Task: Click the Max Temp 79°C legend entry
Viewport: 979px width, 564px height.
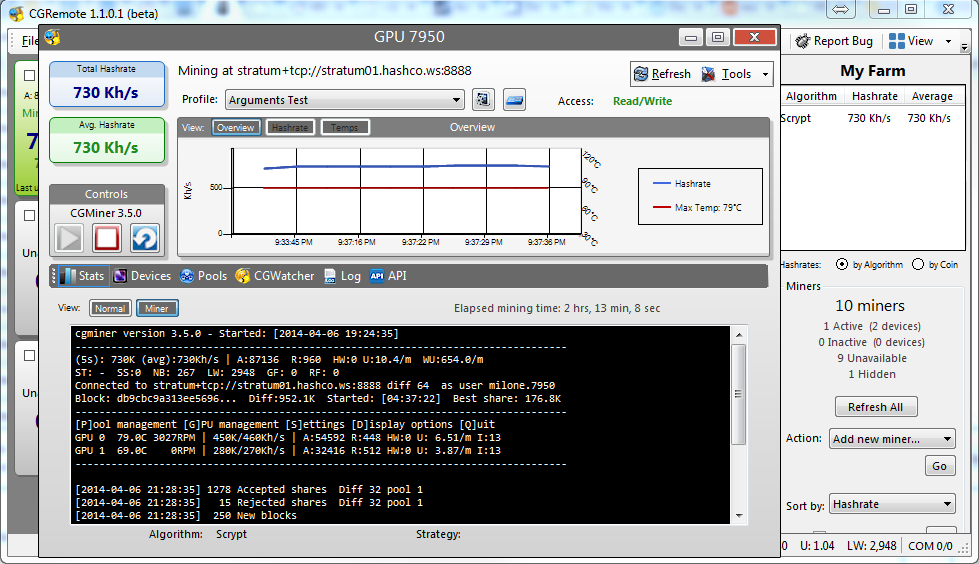Action: coord(697,207)
